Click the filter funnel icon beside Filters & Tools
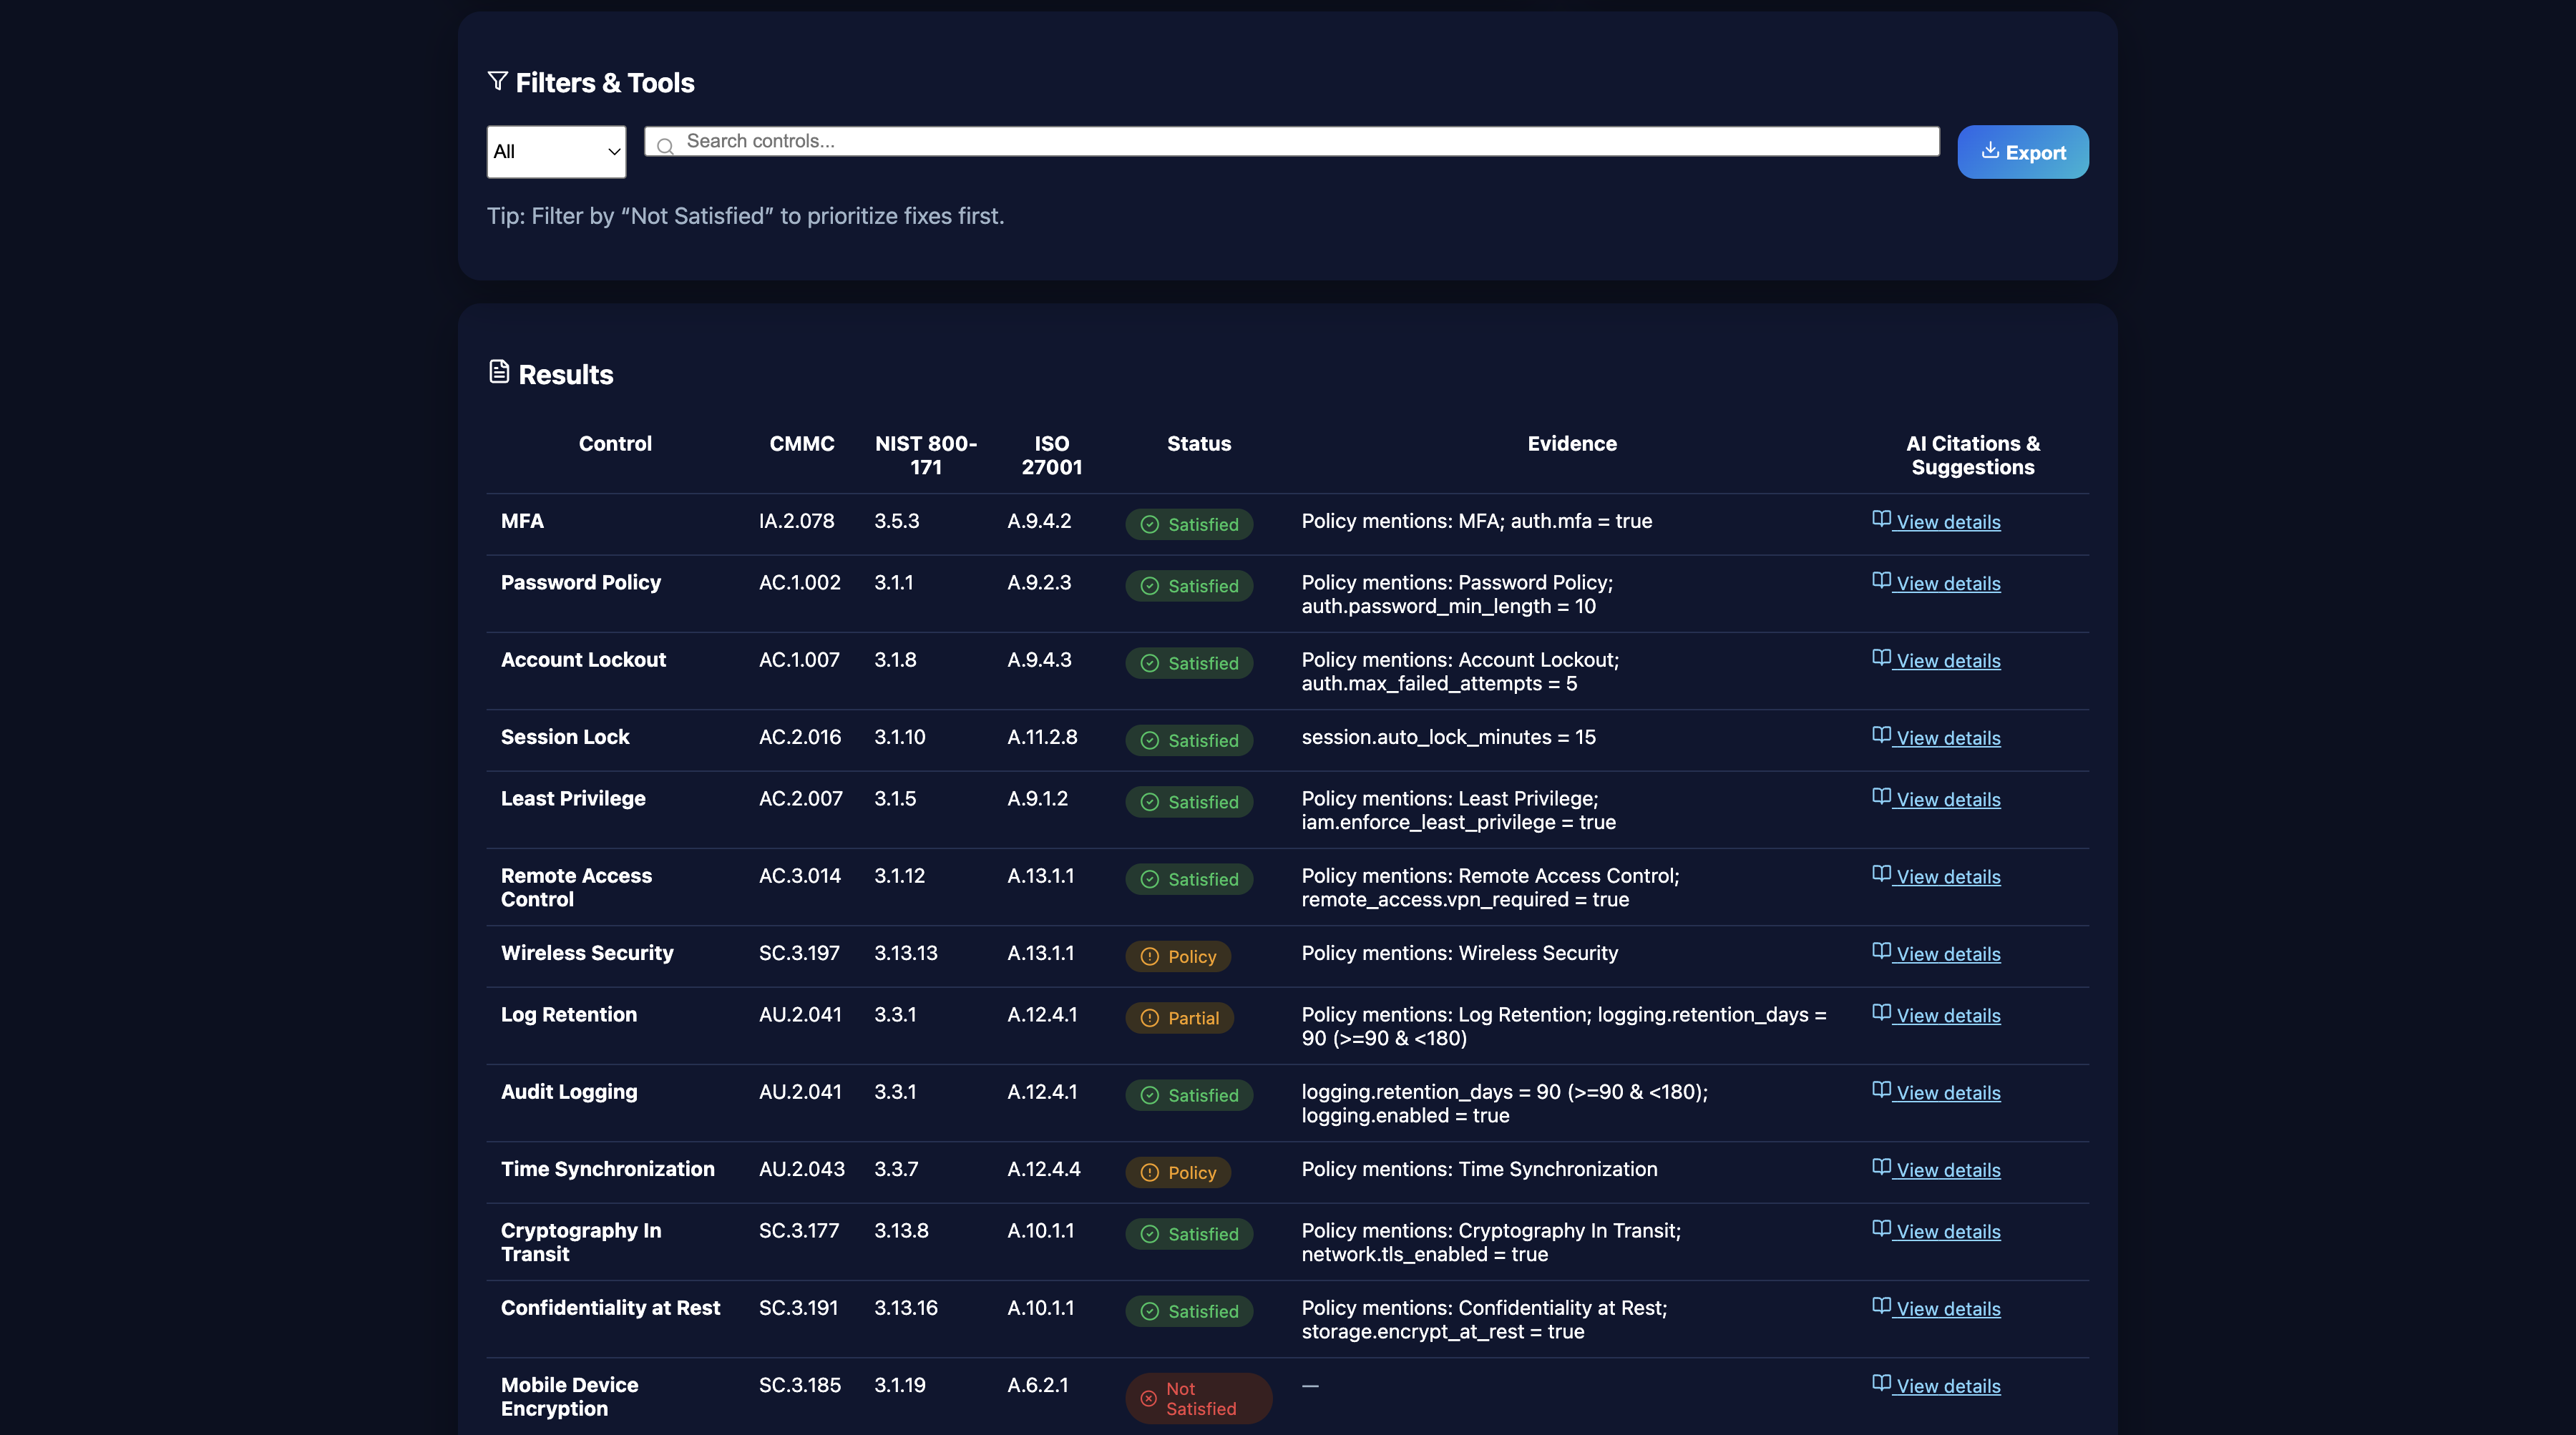 click(497, 81)
